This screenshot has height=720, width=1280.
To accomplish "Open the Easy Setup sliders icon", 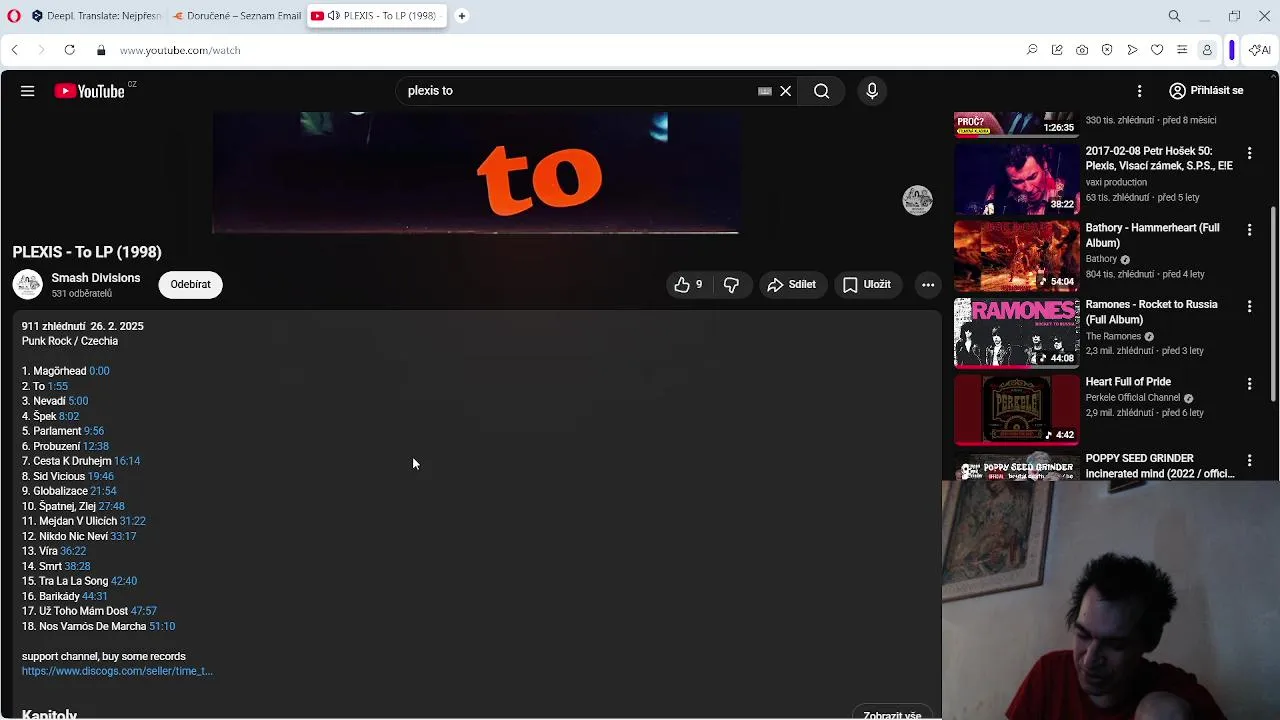I will [x=1182, y=50].
